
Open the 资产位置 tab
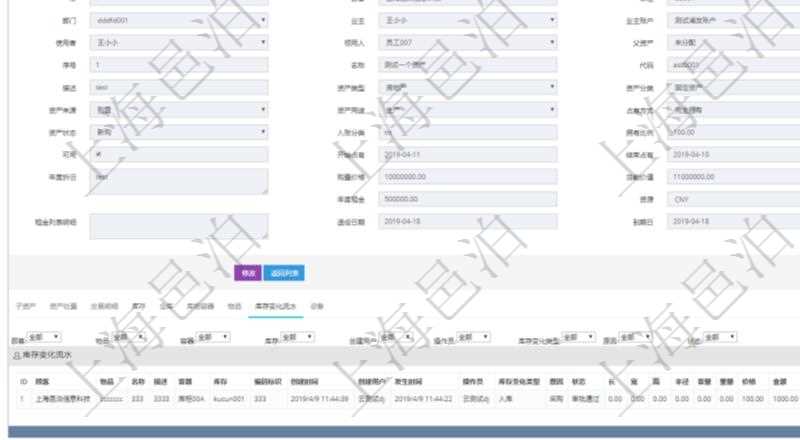(63, 306)
